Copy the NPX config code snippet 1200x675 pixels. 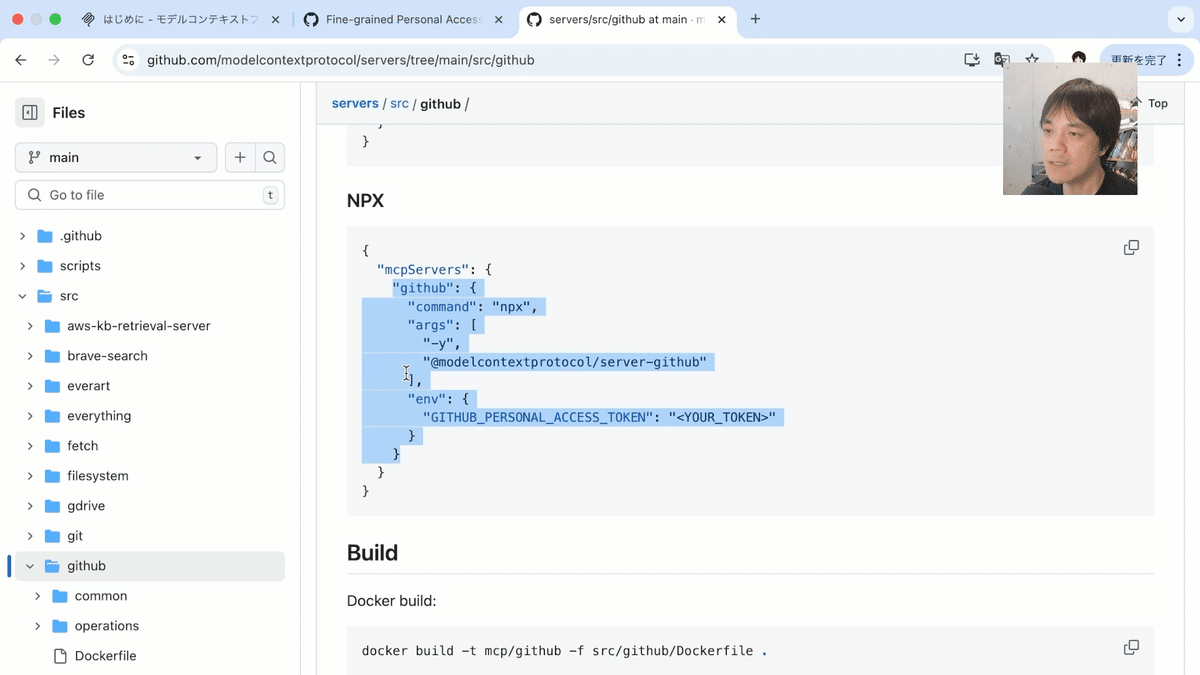(1131, 247)
